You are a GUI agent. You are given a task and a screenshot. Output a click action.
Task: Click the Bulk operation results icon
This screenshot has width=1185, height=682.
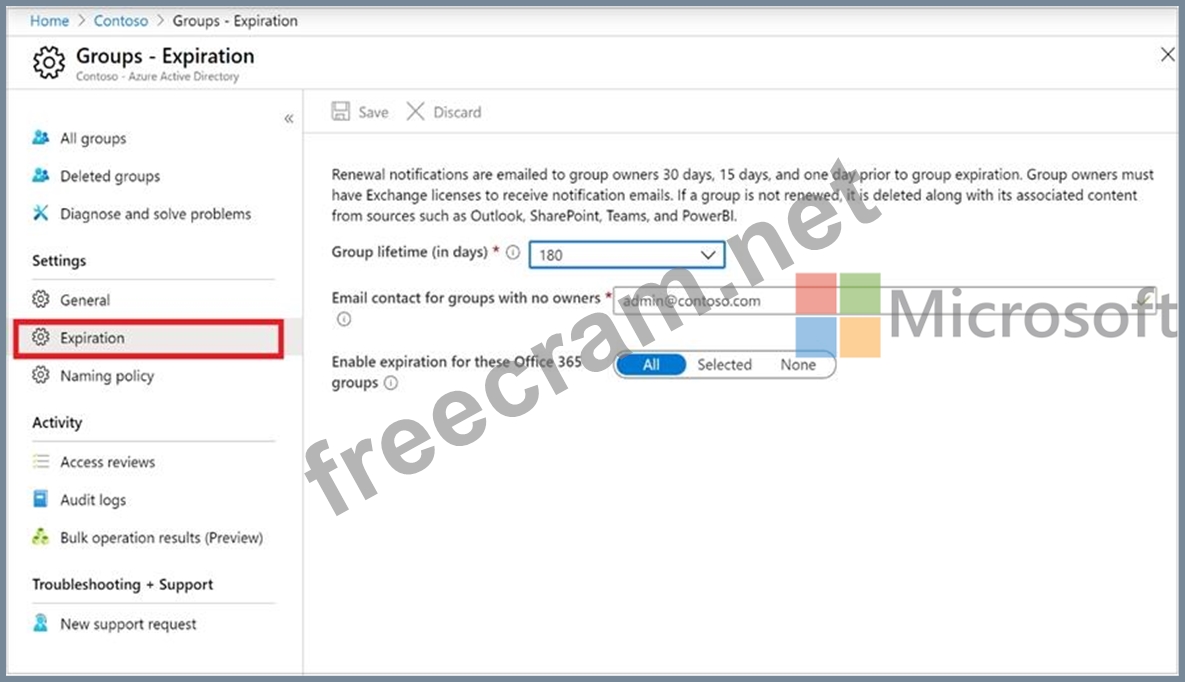click(41, 537)
